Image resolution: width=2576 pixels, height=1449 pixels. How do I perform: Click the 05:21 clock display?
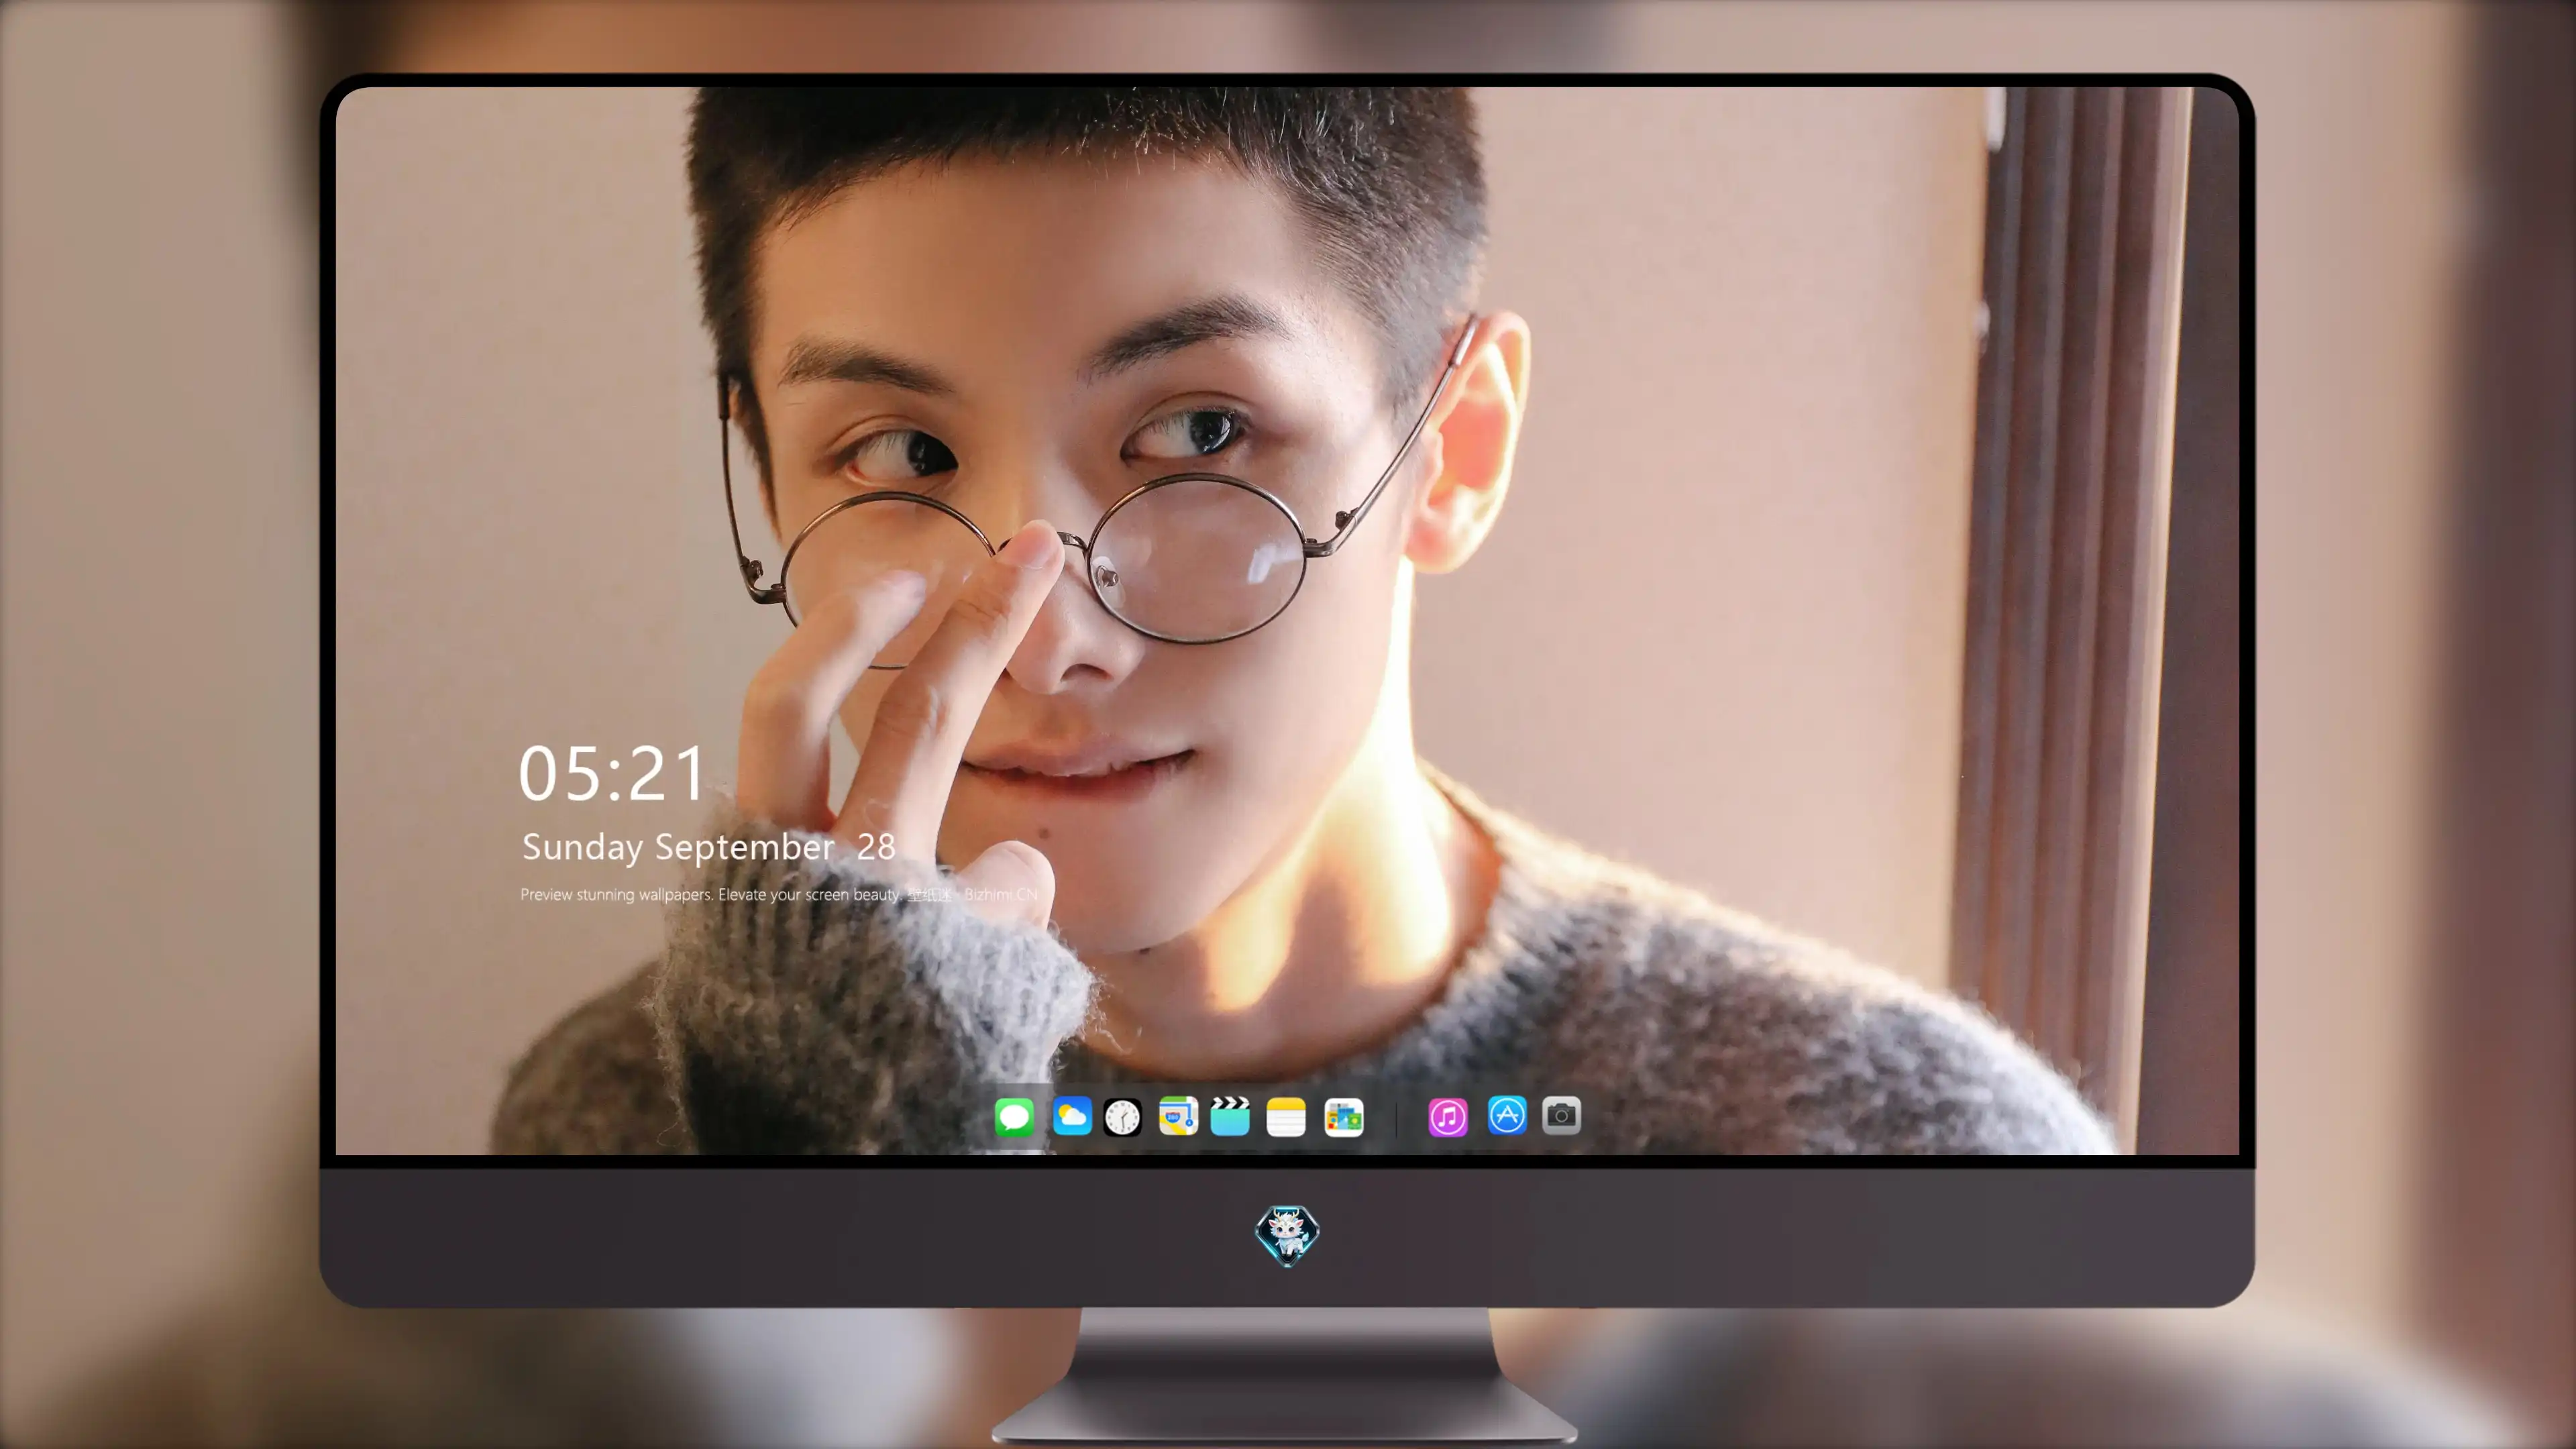pos(611,773)
